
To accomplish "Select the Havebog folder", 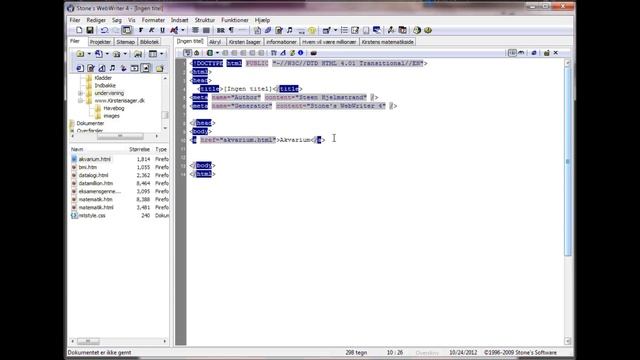I will point(114,108).
